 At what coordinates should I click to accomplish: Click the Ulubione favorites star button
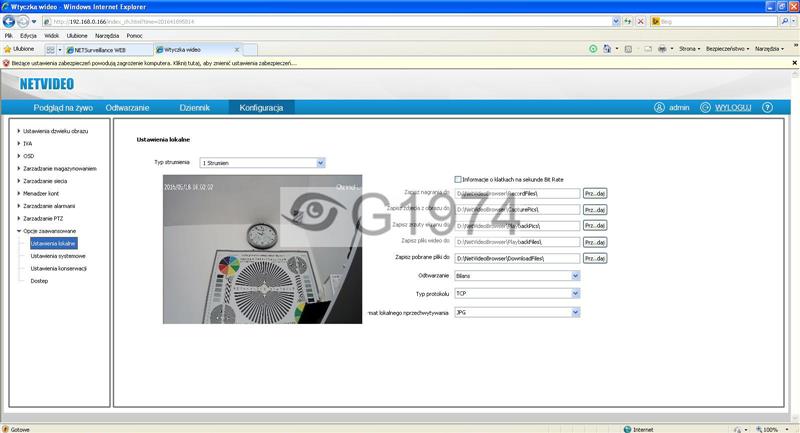19,49
